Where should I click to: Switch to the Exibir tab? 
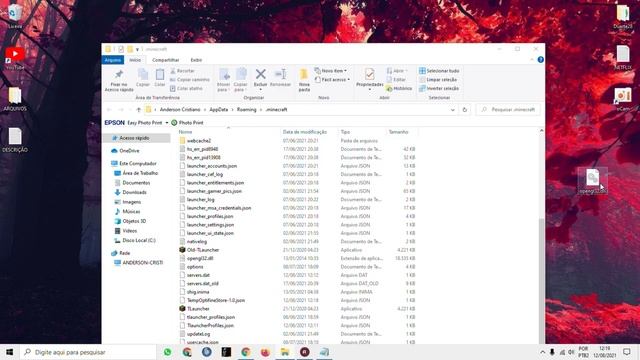tap(196, 60)
